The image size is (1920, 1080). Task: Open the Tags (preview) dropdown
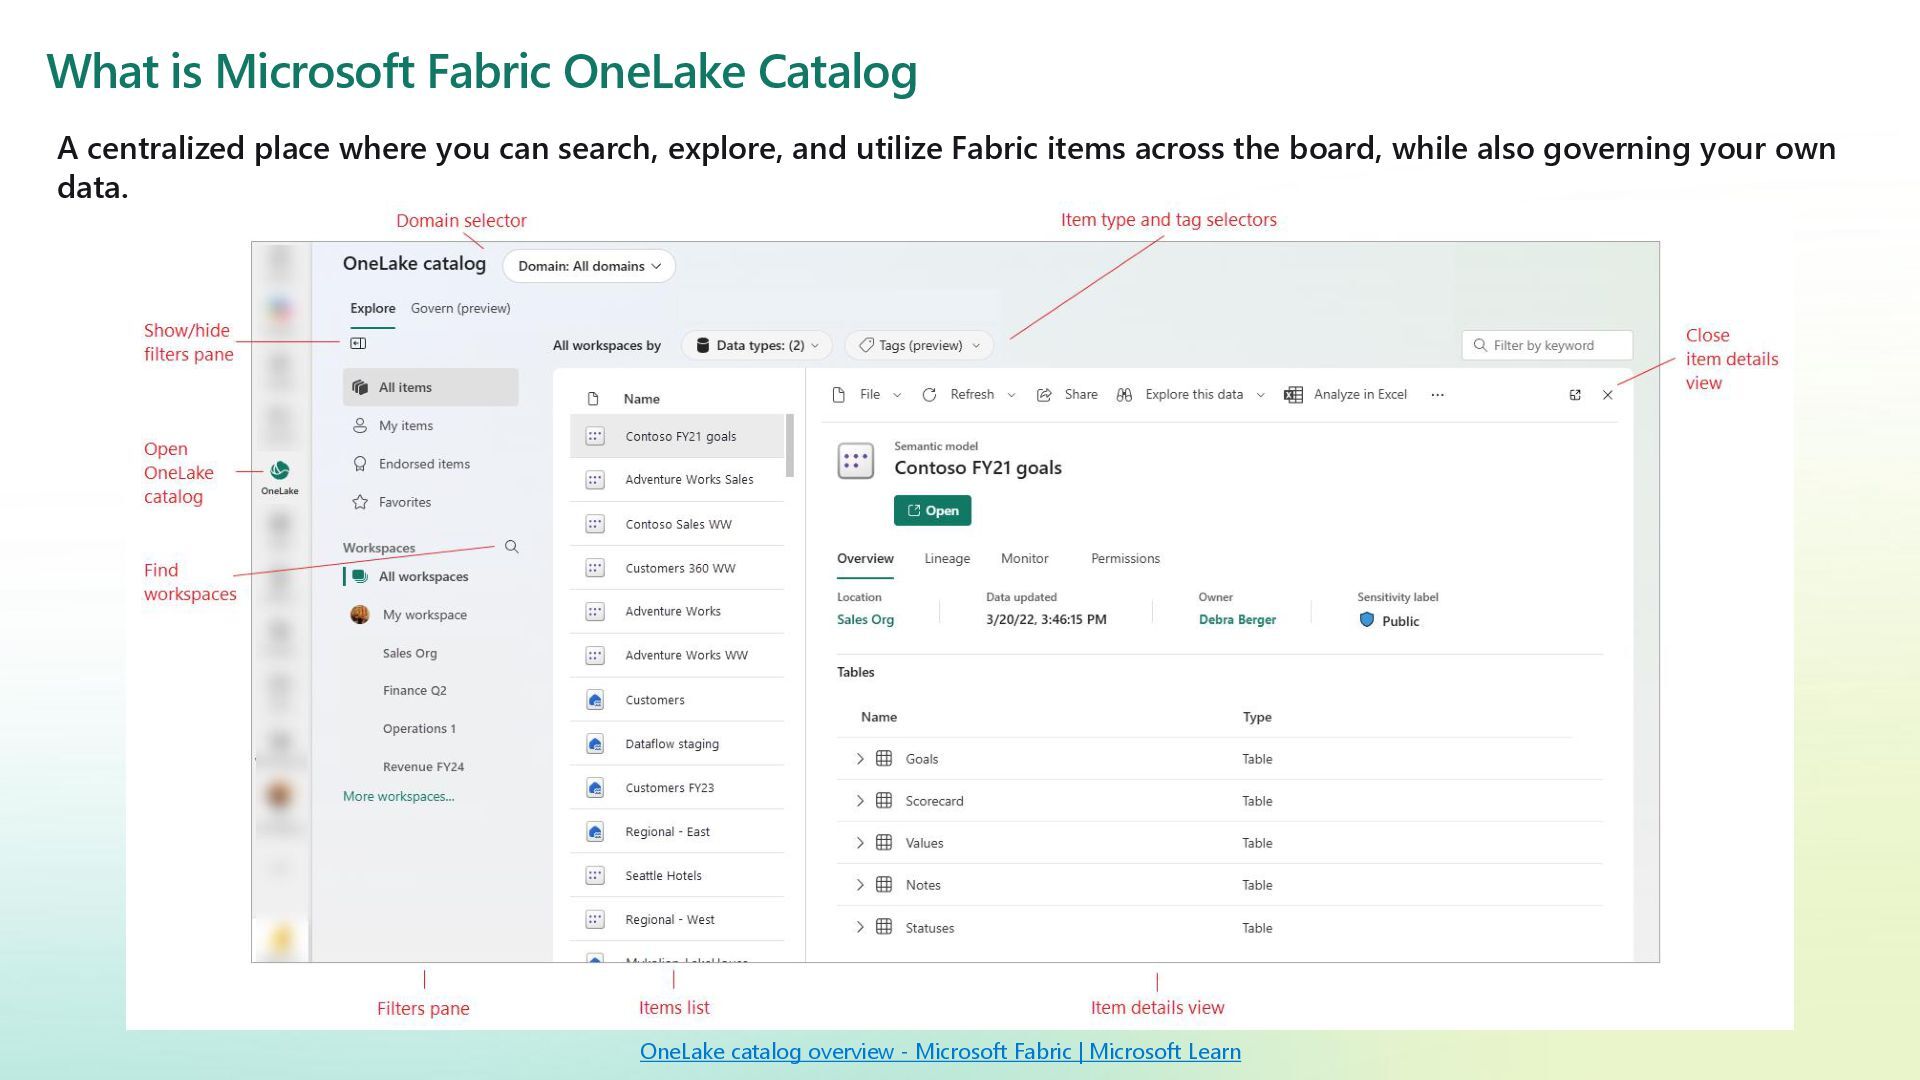919,346
